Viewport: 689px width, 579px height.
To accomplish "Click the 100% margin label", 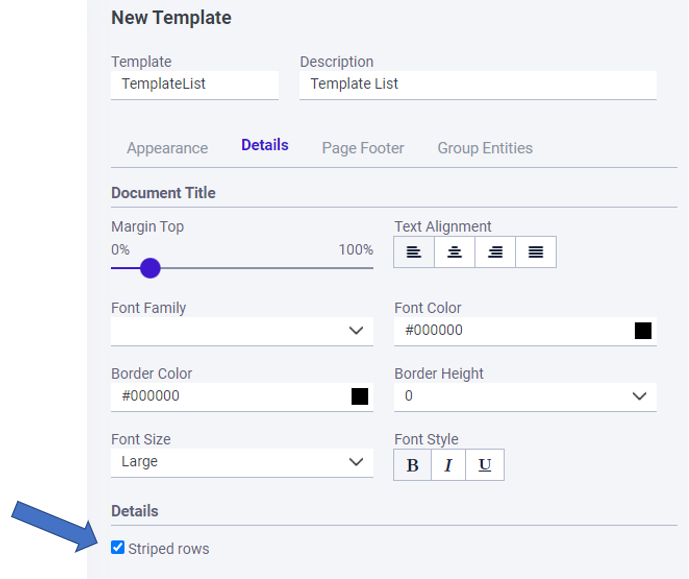I will click(x=356, y=250).
